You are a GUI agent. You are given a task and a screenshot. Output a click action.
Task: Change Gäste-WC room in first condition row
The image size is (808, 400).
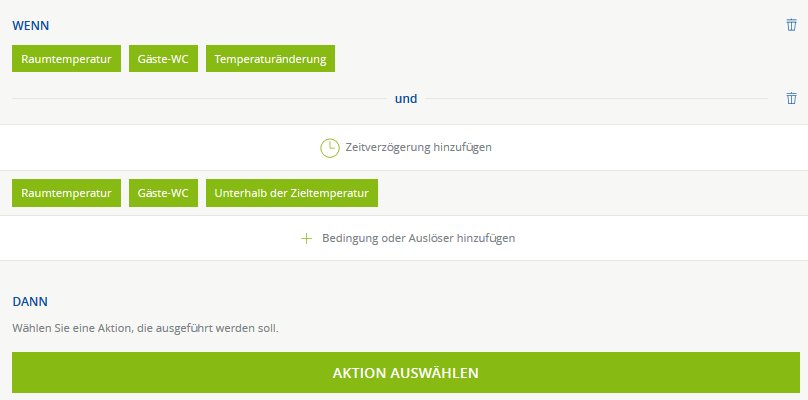[x=163, y=59]
